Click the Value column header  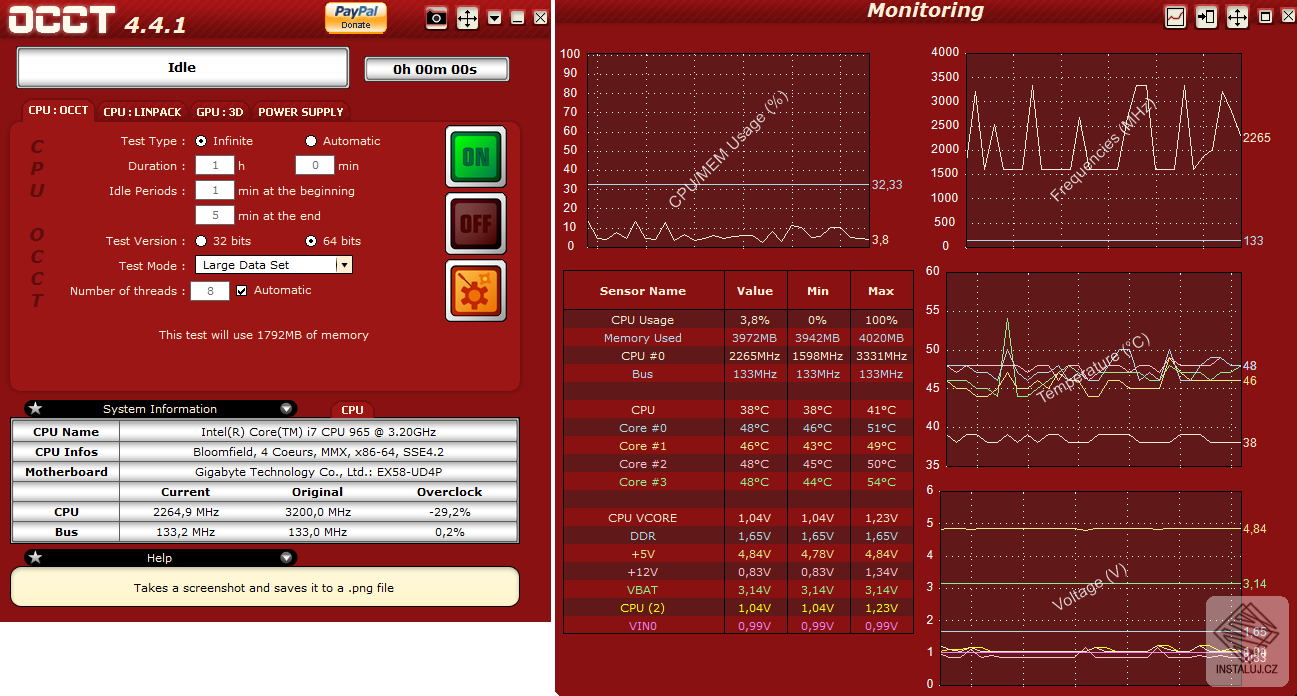tap(755, 291)
